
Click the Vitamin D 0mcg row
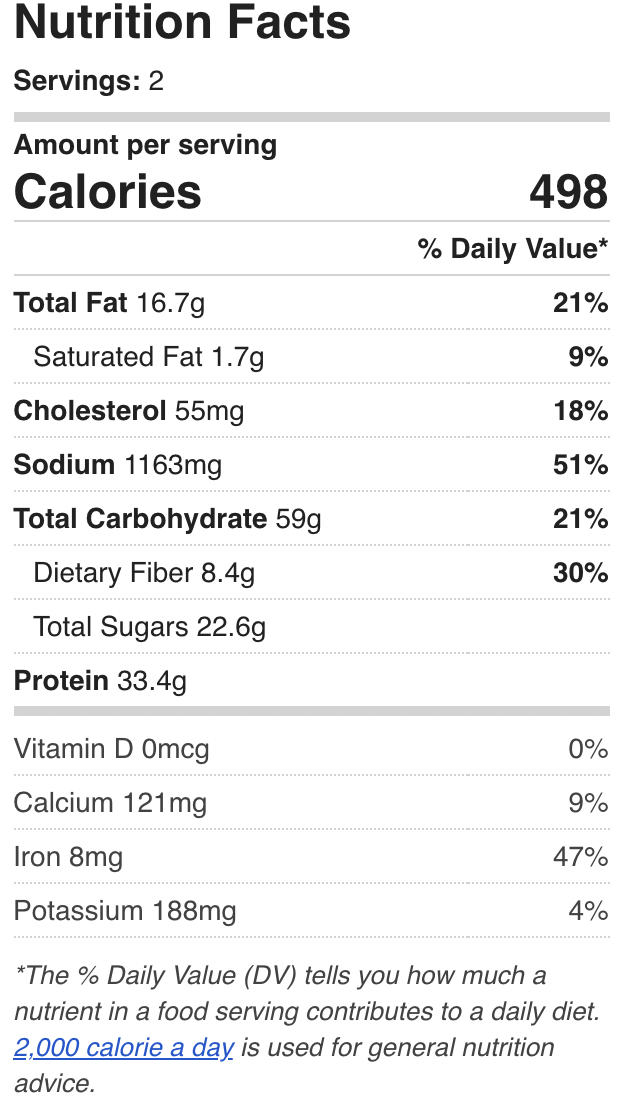(311, 749)
